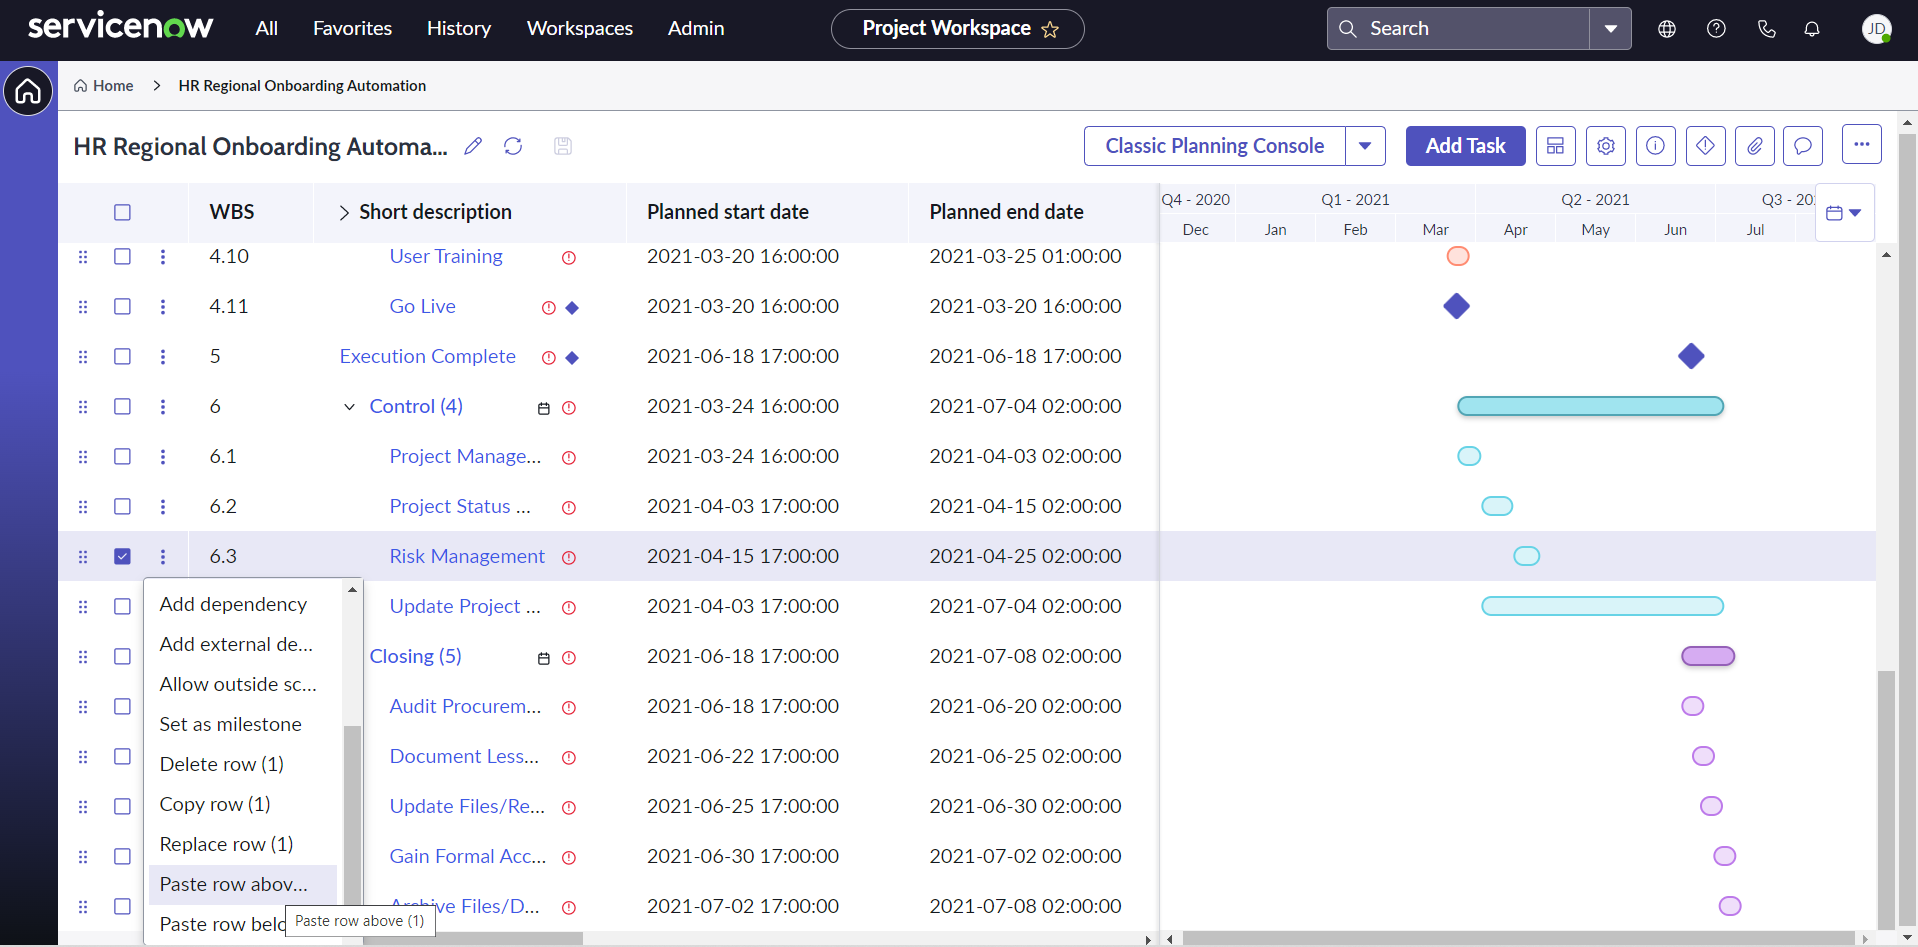The height and width of the screenshot is (947, 1918).
Task: Open the User Training task link
Action: [x=445, y=256]
